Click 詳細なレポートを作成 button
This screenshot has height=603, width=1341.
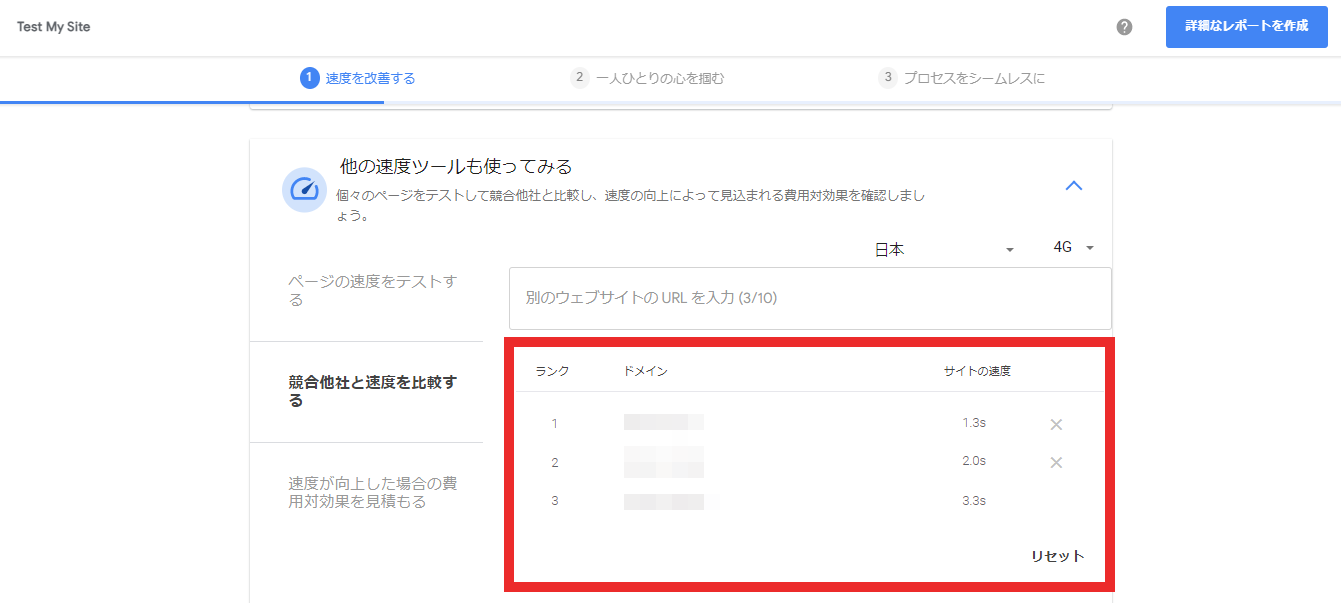(1246, 27)
